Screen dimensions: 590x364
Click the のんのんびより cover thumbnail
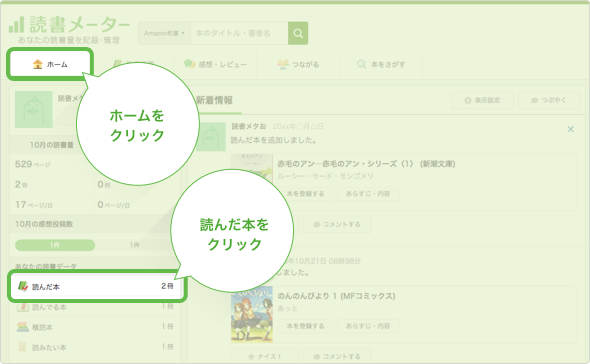click(252, 315)
